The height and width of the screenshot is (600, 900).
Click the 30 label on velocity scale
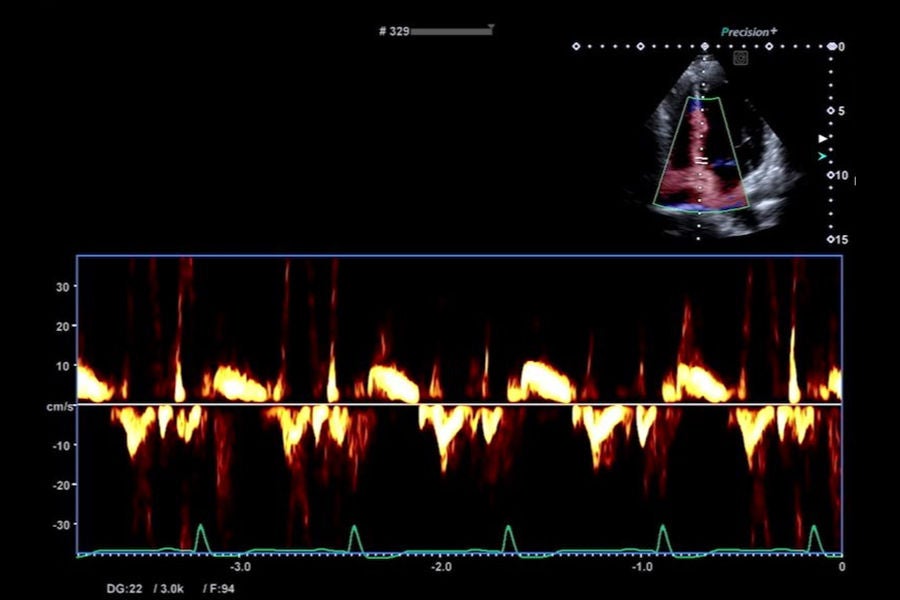(62, 287)
